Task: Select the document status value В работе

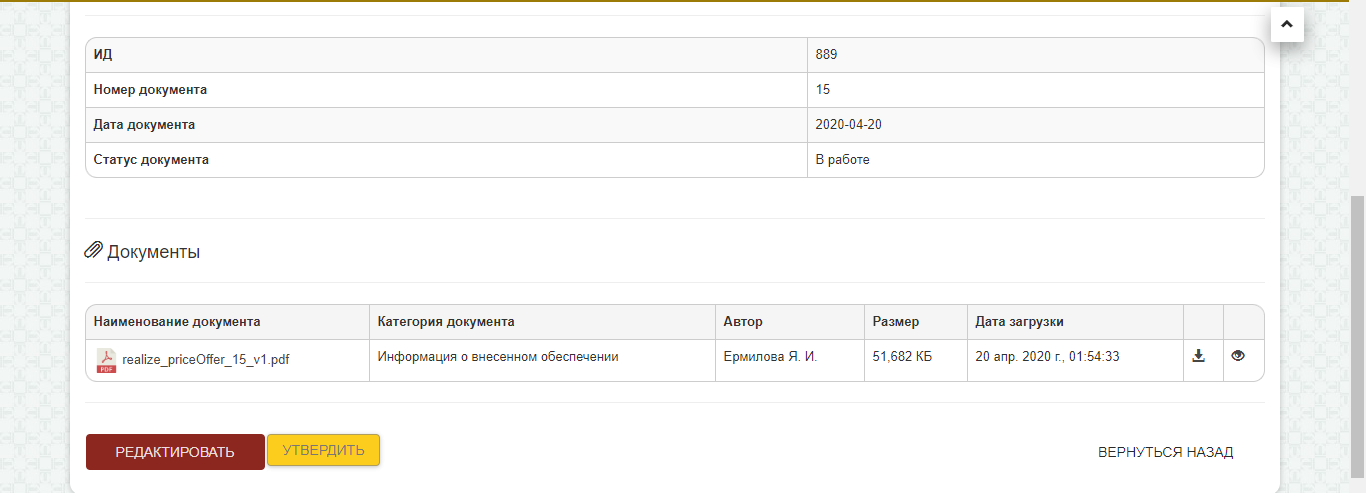Action: 842,160
